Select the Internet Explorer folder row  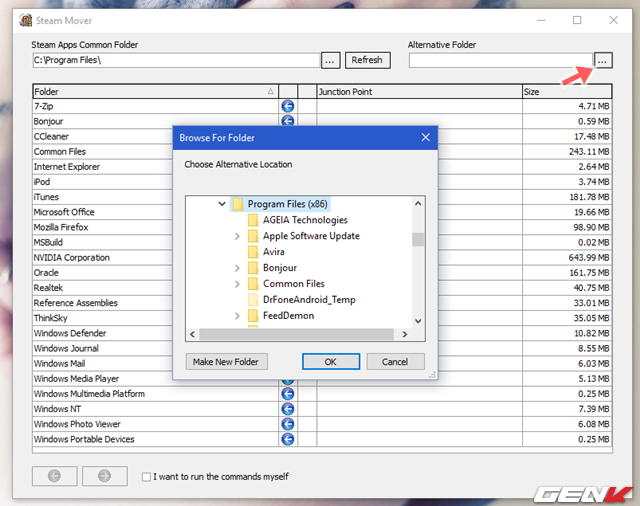click(x=102, y=167)
